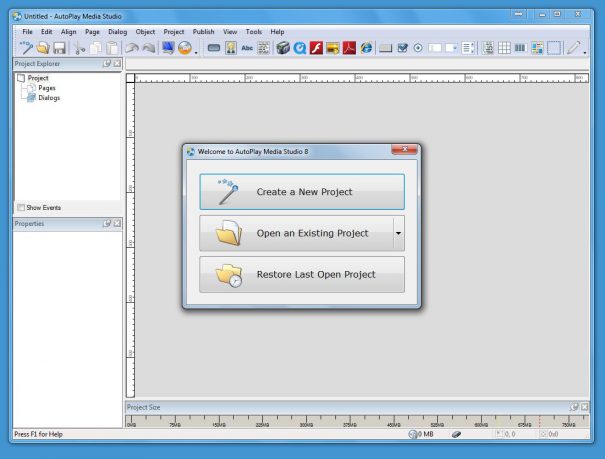The height and width of the screenshot is (459, 605).
Task: Select Pages in the Project Explorer
Action: point(47,88)
